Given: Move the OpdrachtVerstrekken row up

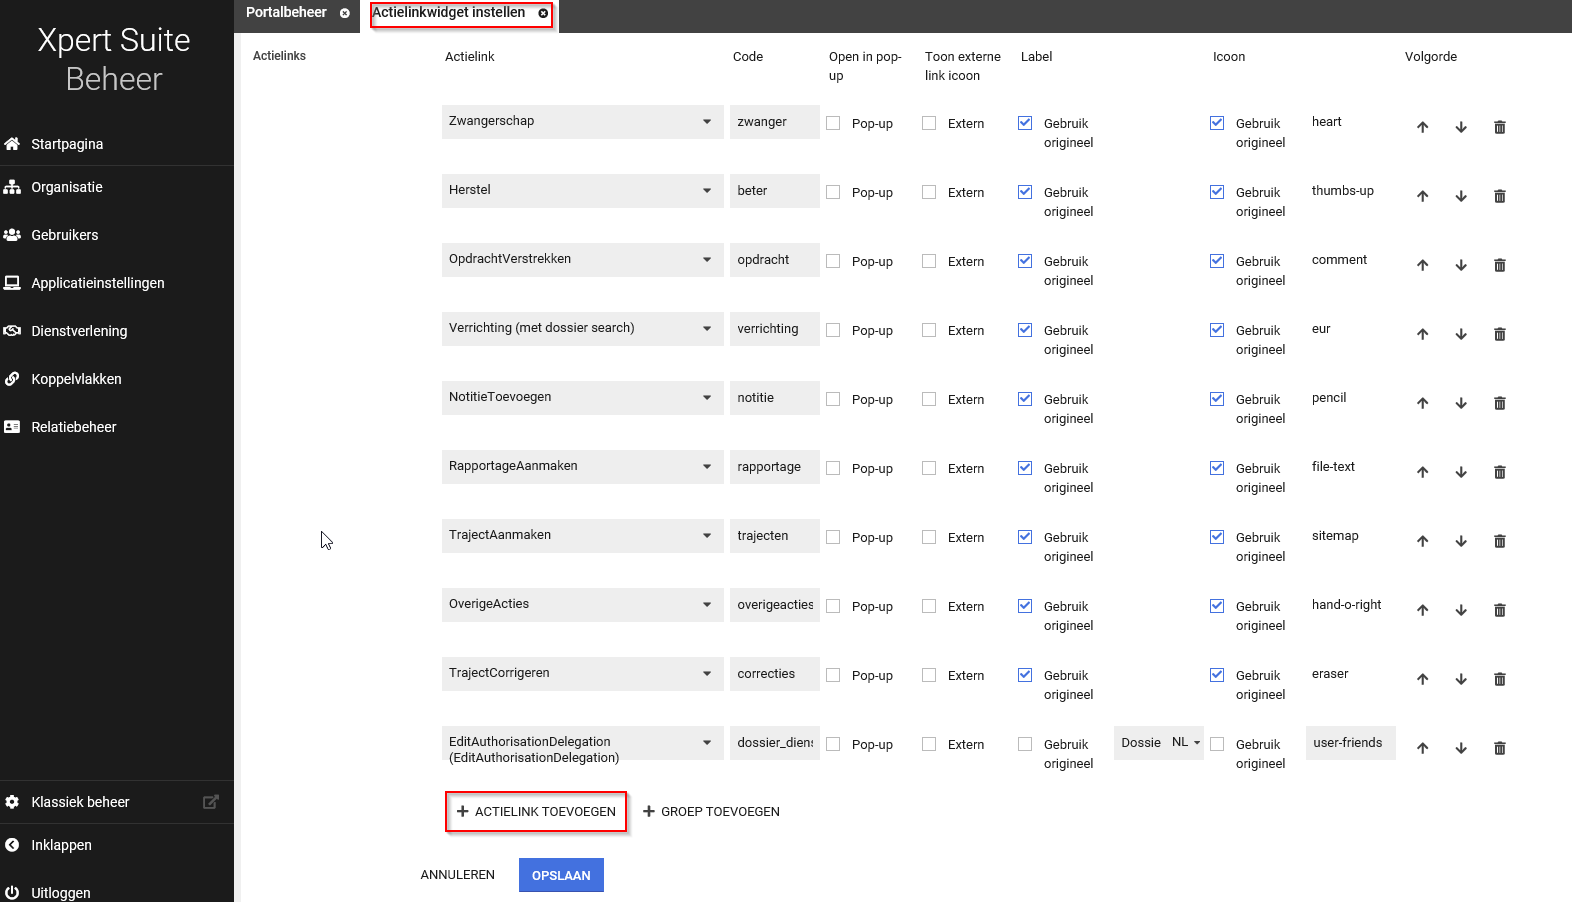Looking at the screenshot, I should [1422, 265].
